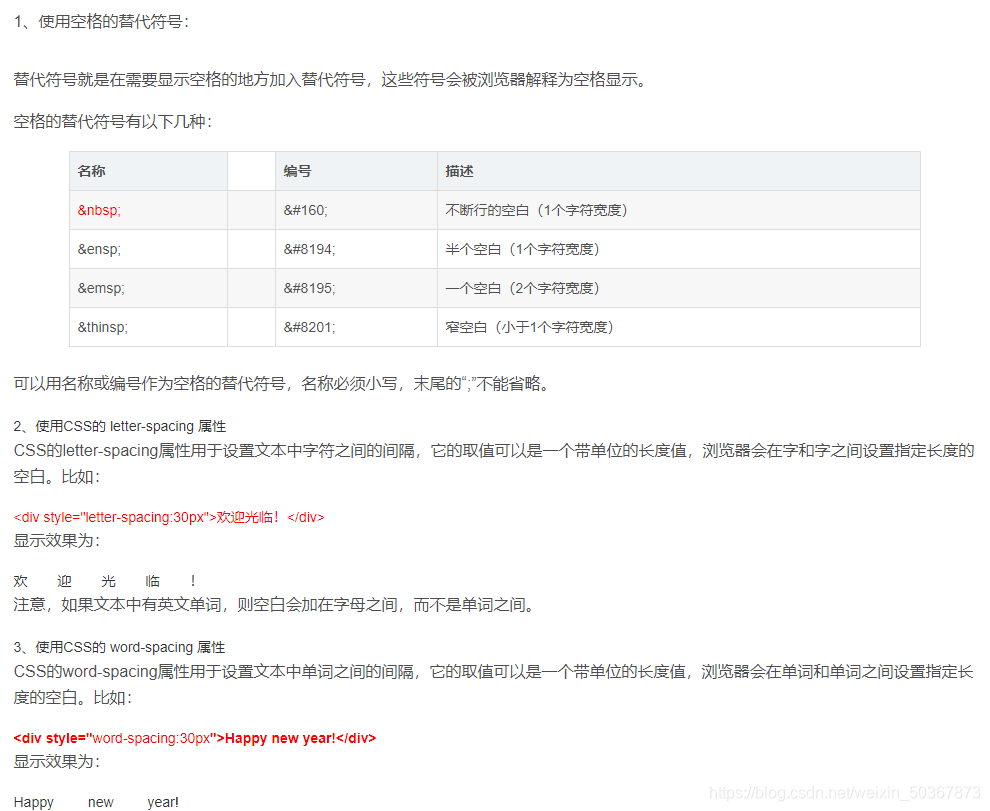Click the &thinsp; name cell

click(x=103, y=327)
